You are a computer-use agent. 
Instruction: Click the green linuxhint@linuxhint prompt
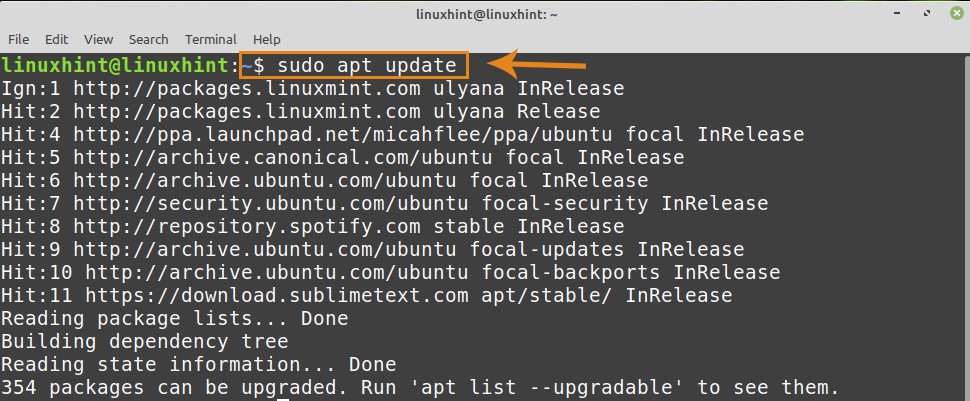pos(115,66)
